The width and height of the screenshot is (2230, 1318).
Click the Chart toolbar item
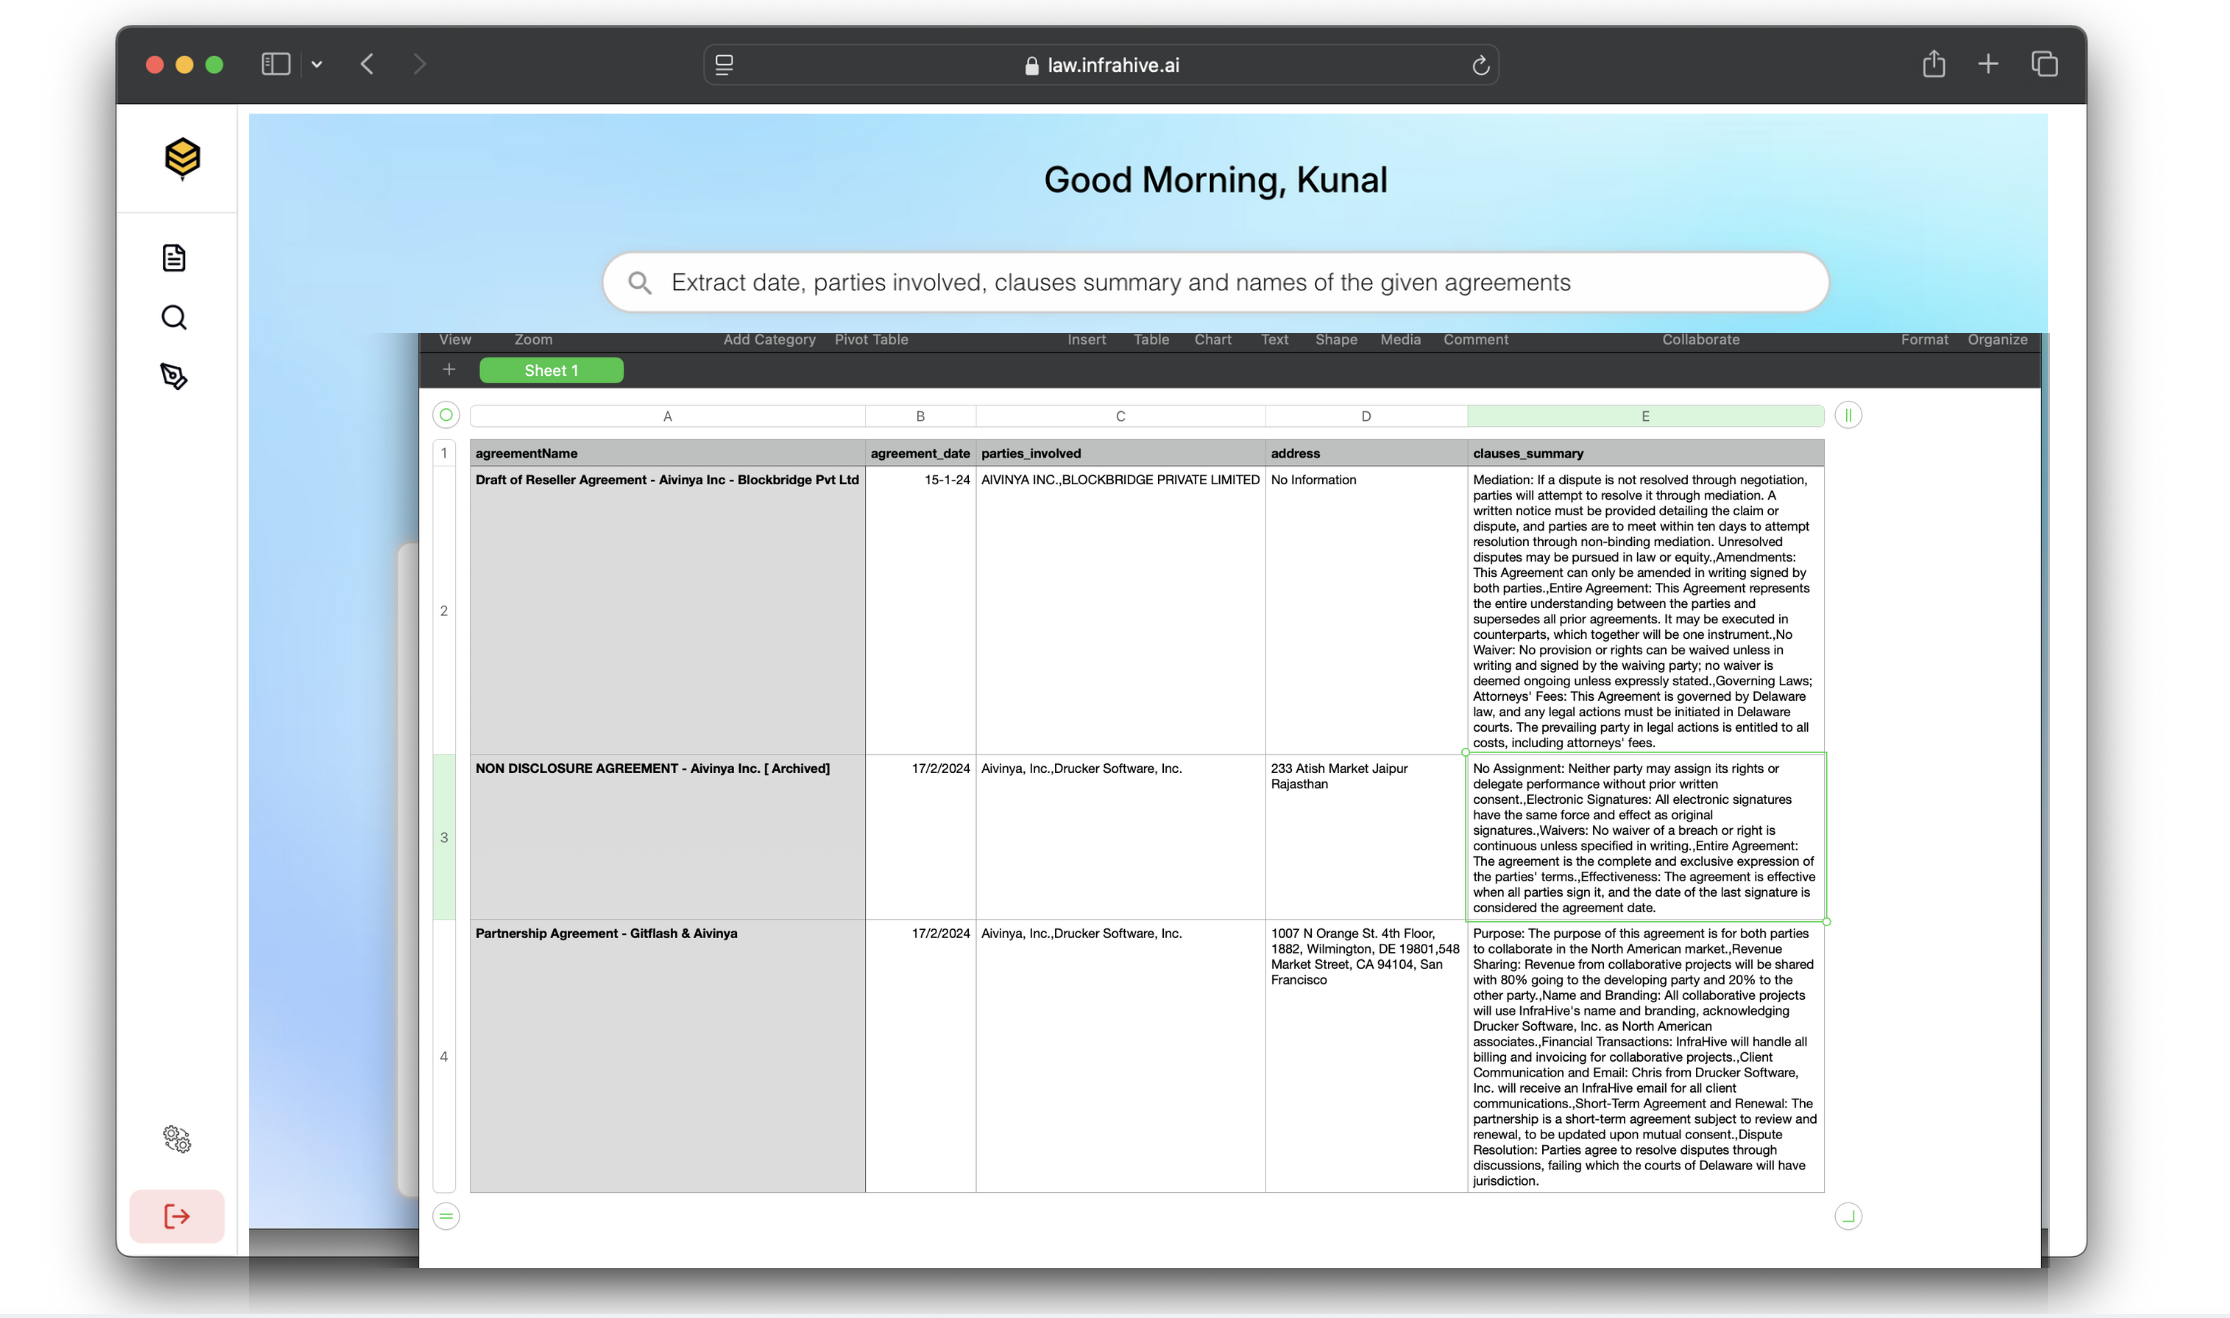pos(1213,340)
